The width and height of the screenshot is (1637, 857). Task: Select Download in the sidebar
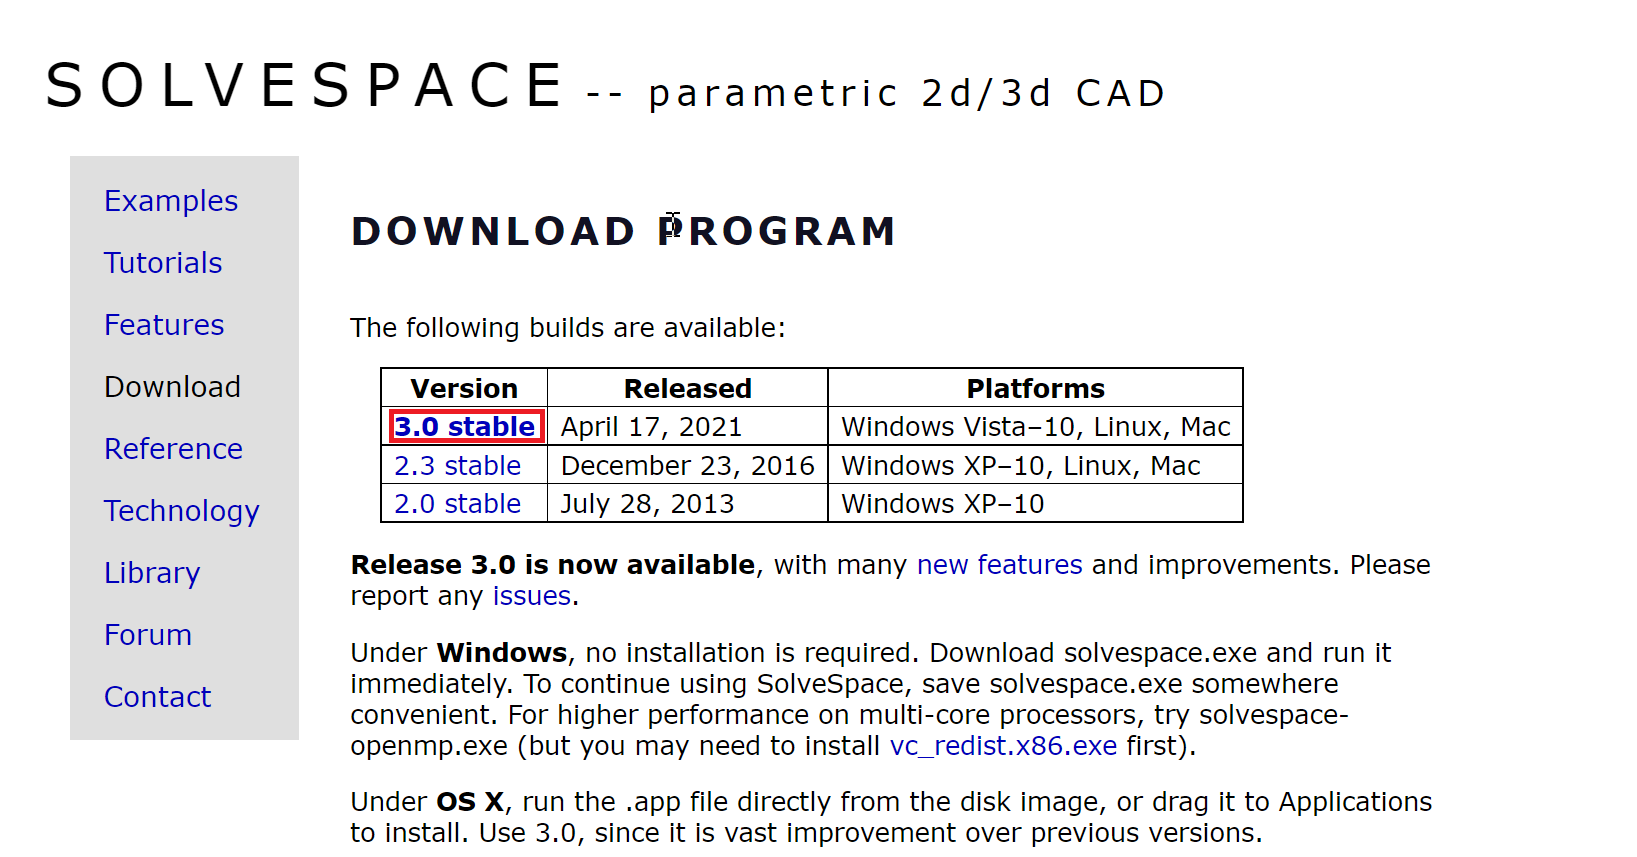(172, 387)
